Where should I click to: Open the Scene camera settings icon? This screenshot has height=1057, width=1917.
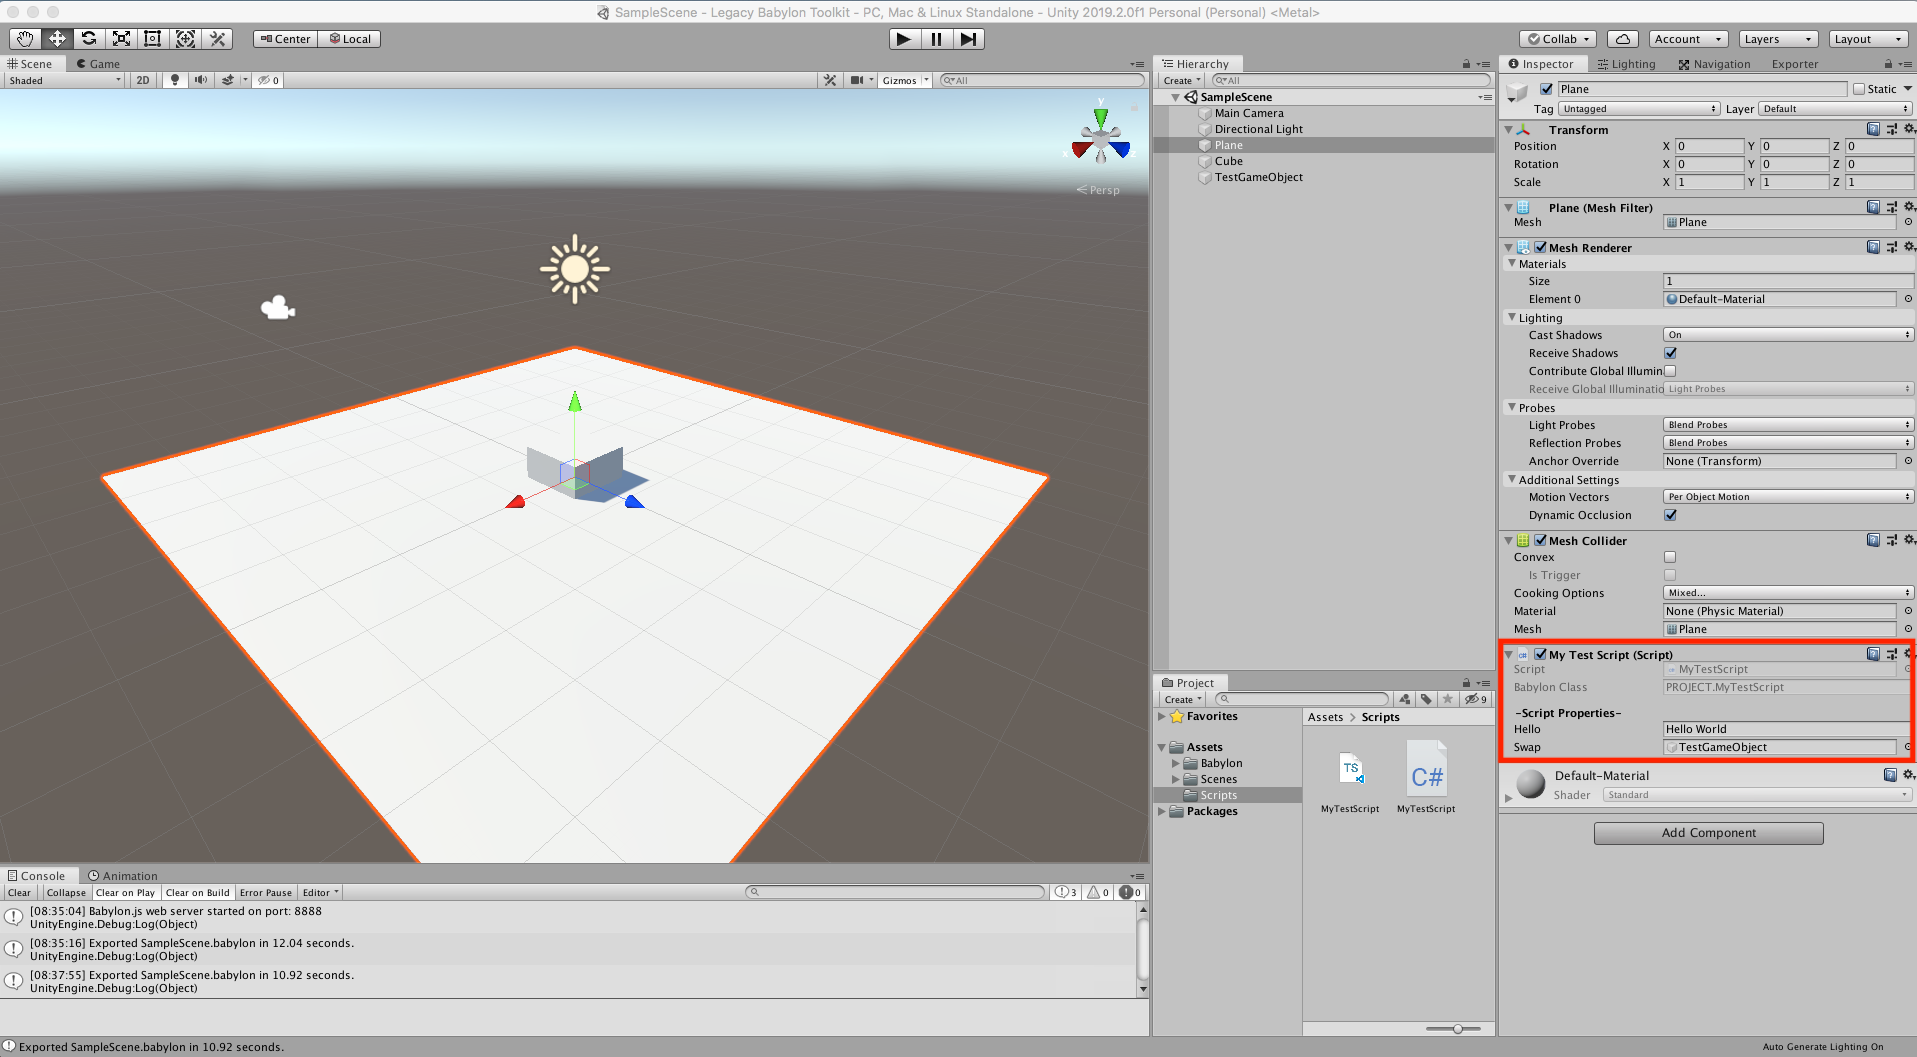pyautogui.click(x=857, y=80)
